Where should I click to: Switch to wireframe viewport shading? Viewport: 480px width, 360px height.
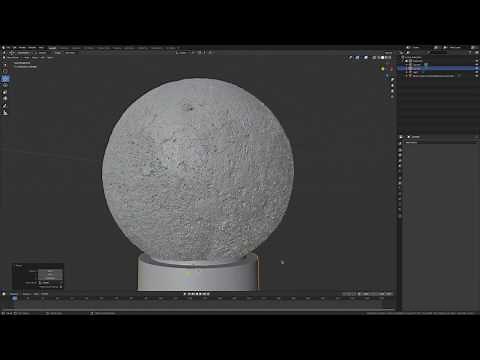[379, 58]
